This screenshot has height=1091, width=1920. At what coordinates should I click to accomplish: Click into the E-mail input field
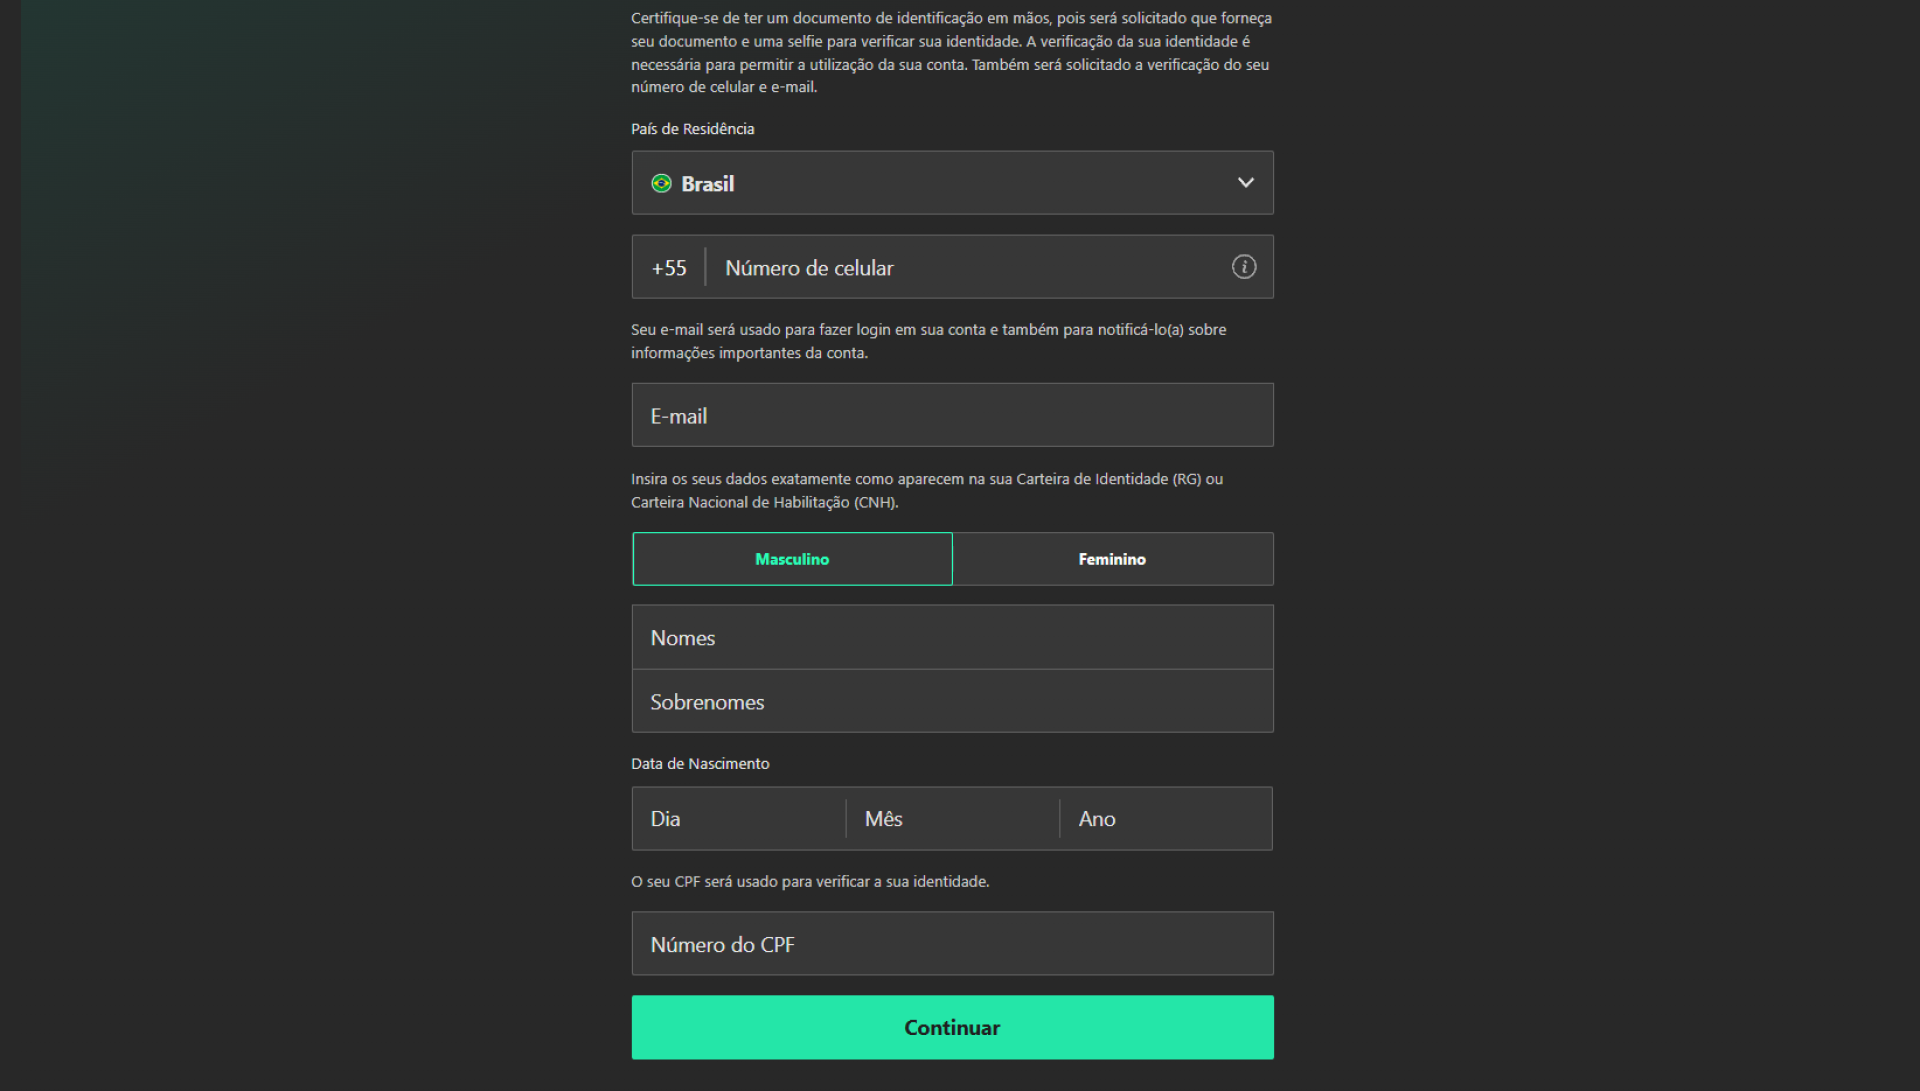click(x=951, y=416)
